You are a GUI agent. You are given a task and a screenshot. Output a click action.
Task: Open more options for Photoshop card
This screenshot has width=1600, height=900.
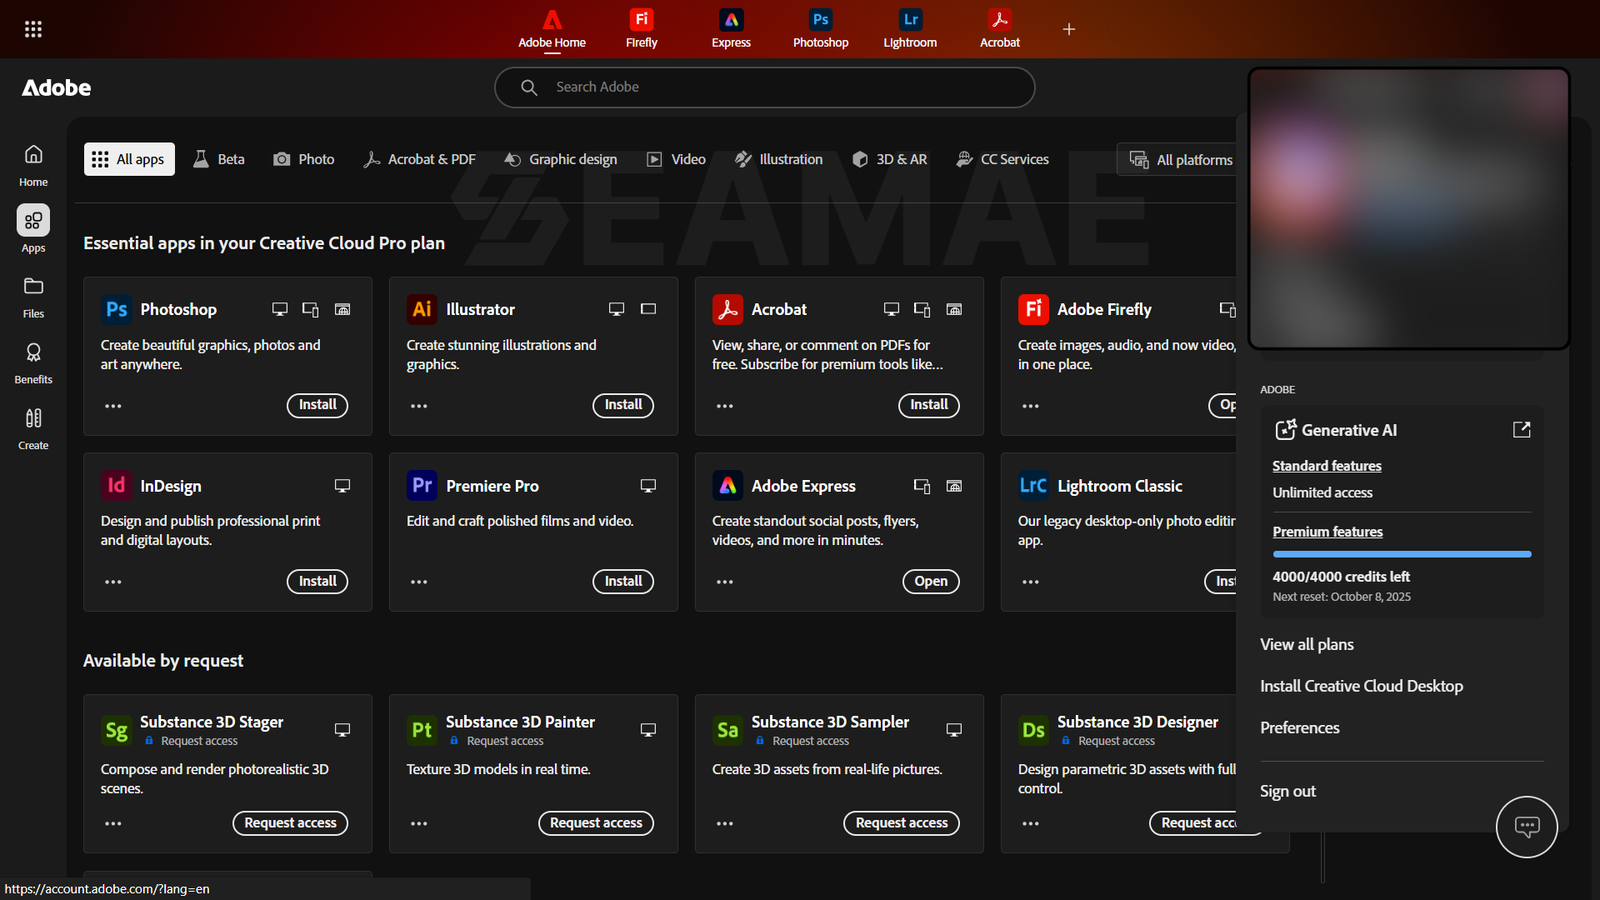click(113, 406)
